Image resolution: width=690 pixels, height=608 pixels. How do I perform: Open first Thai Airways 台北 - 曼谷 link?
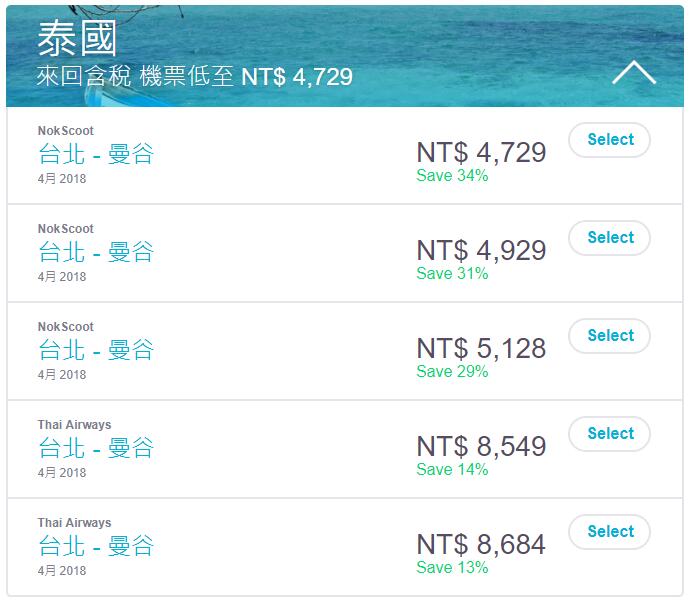click(x=96, y=449)
